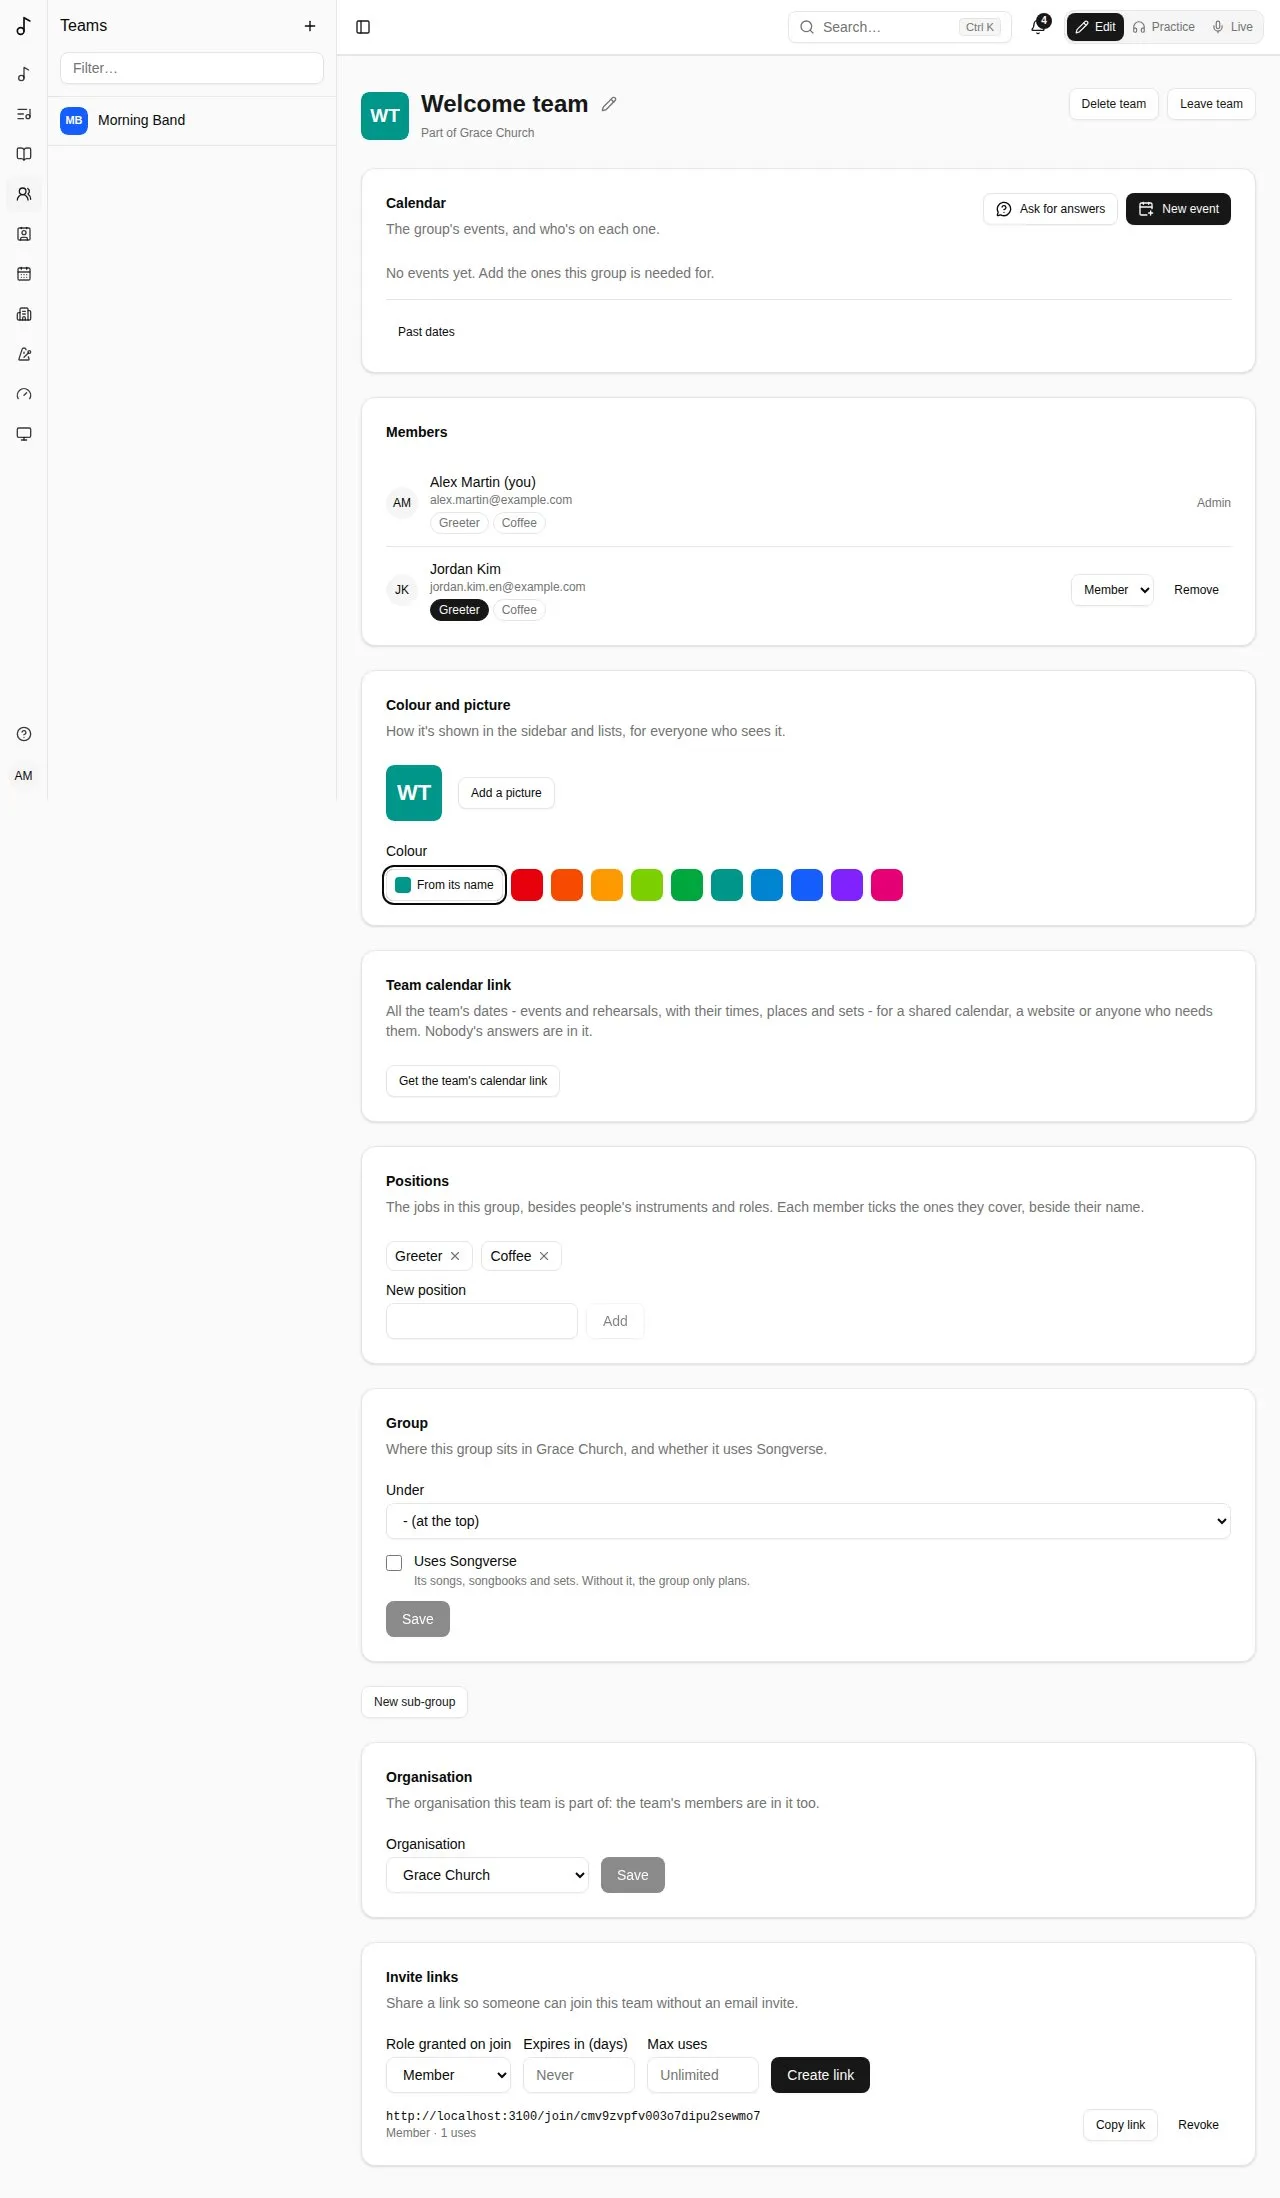The width and height of the screenshot is (1280, 2198).
Task: Switch to Practice mode tab
Action: pos(1164,27)
